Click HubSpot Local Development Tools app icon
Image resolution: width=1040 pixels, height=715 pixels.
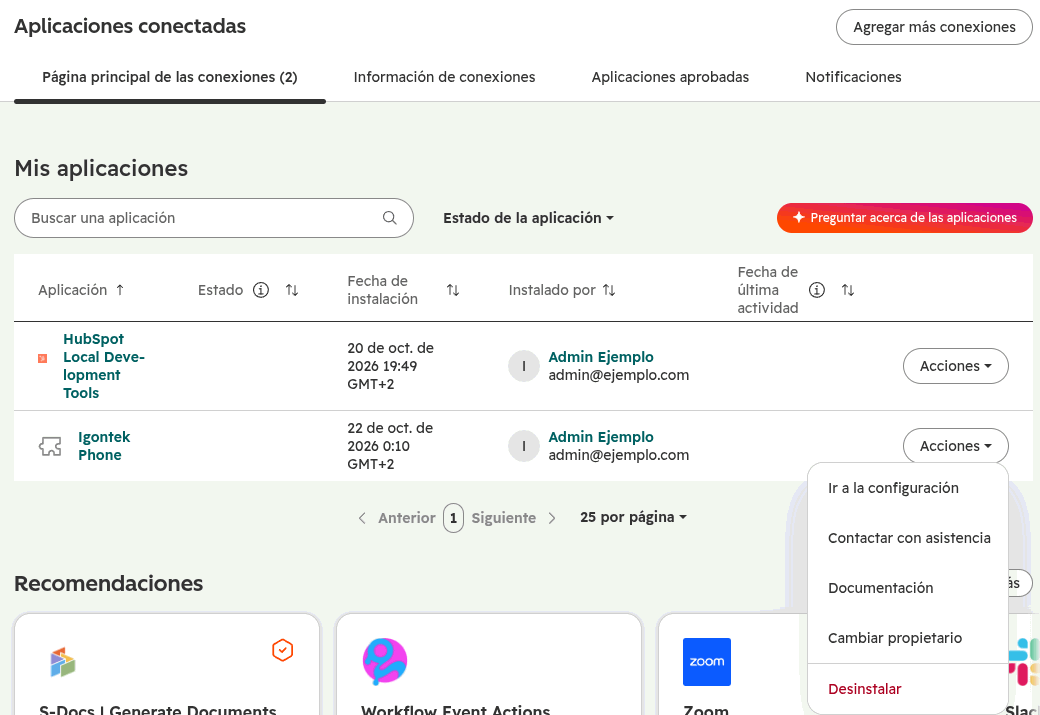(x=42, y=358)
